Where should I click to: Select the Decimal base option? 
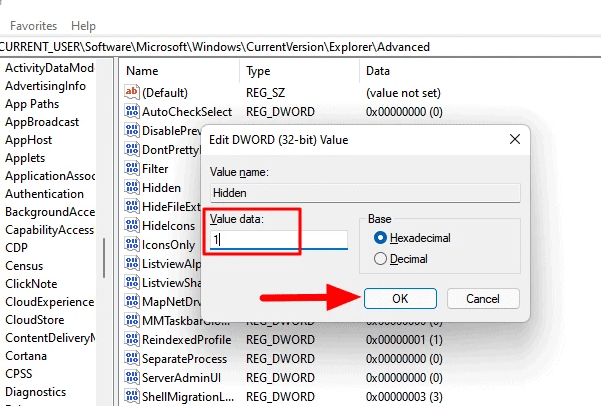(x=380, y=259)
